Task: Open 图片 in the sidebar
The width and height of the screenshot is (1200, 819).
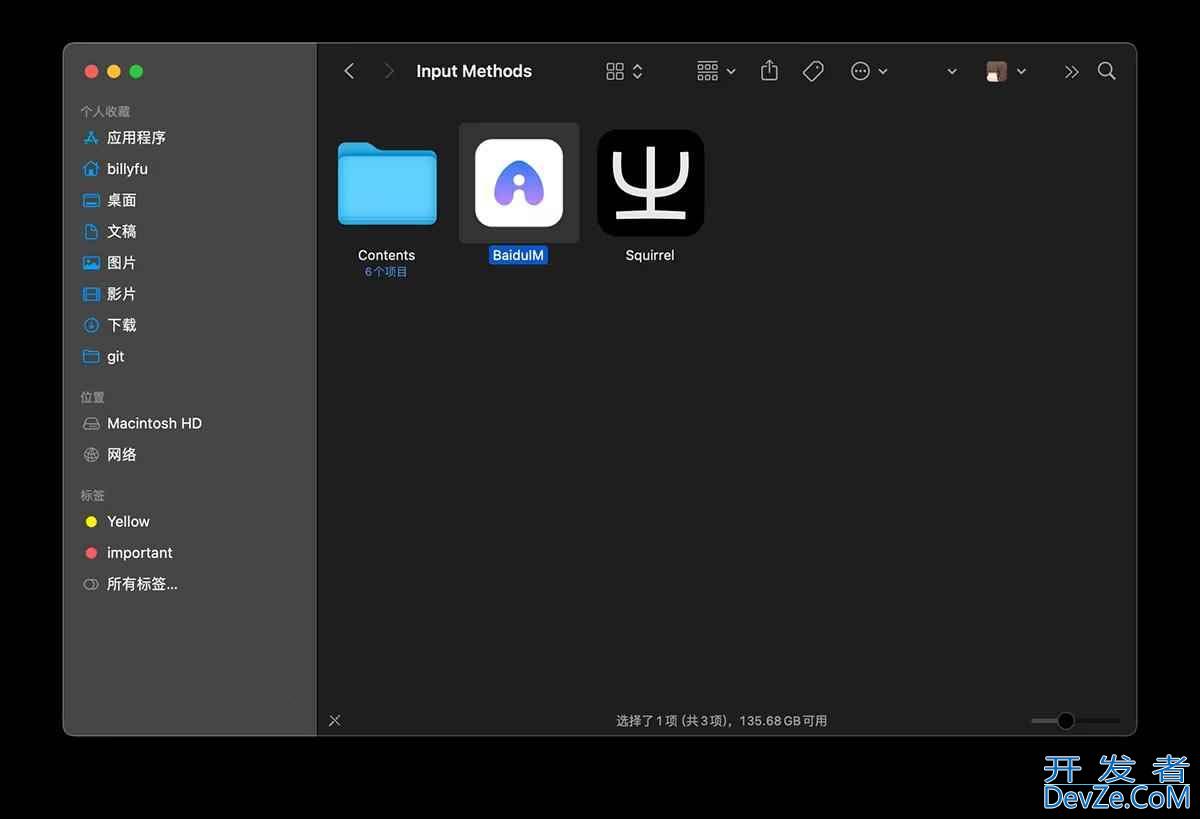Action: tap(109, 262)
